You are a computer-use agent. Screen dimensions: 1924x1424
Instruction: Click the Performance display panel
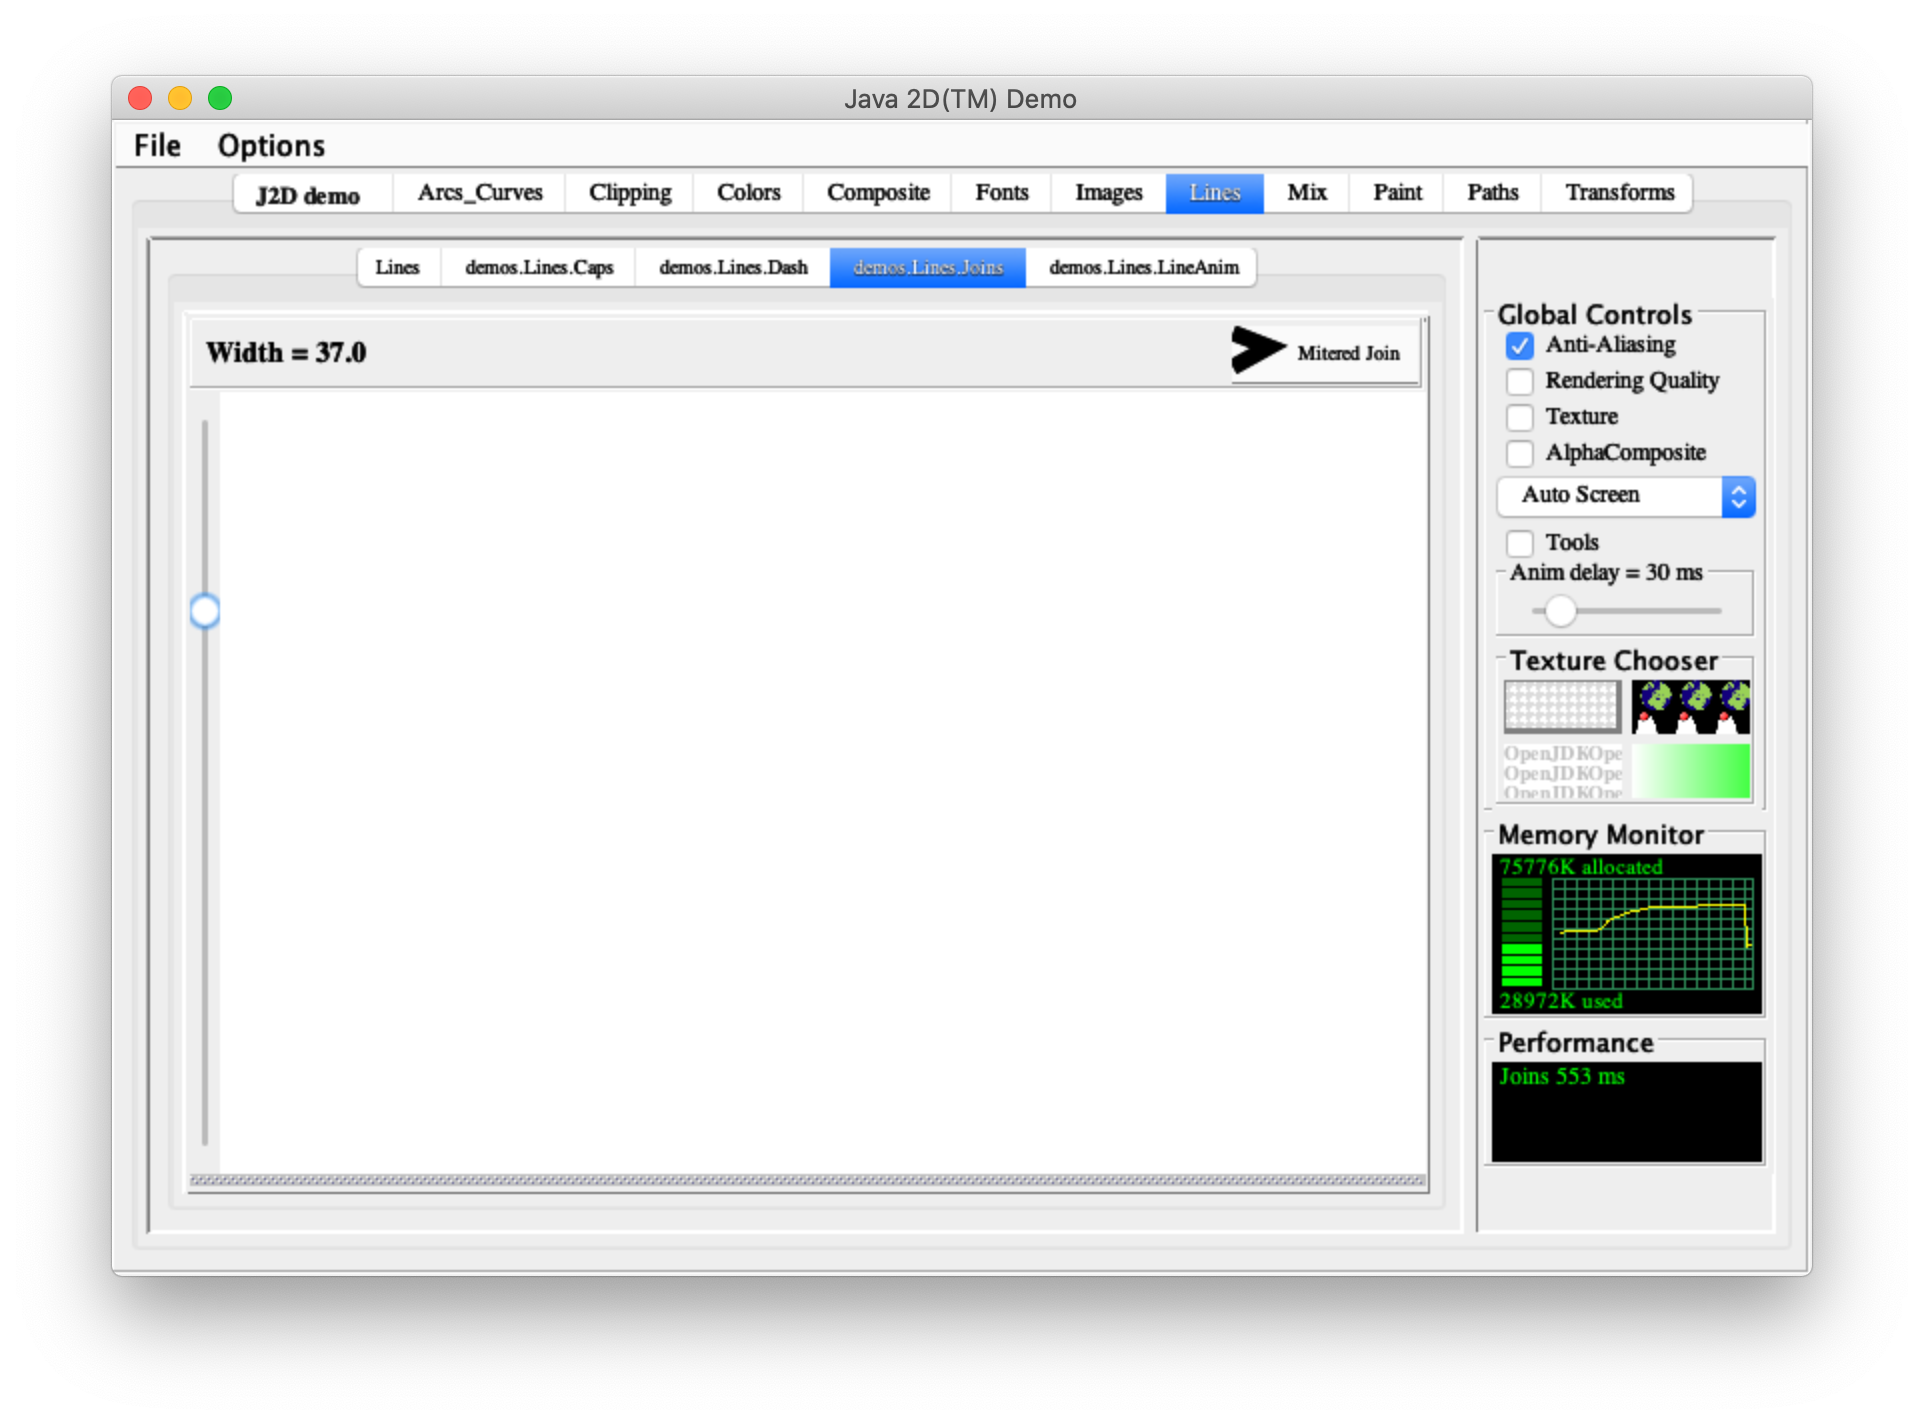(1627, 1112)
